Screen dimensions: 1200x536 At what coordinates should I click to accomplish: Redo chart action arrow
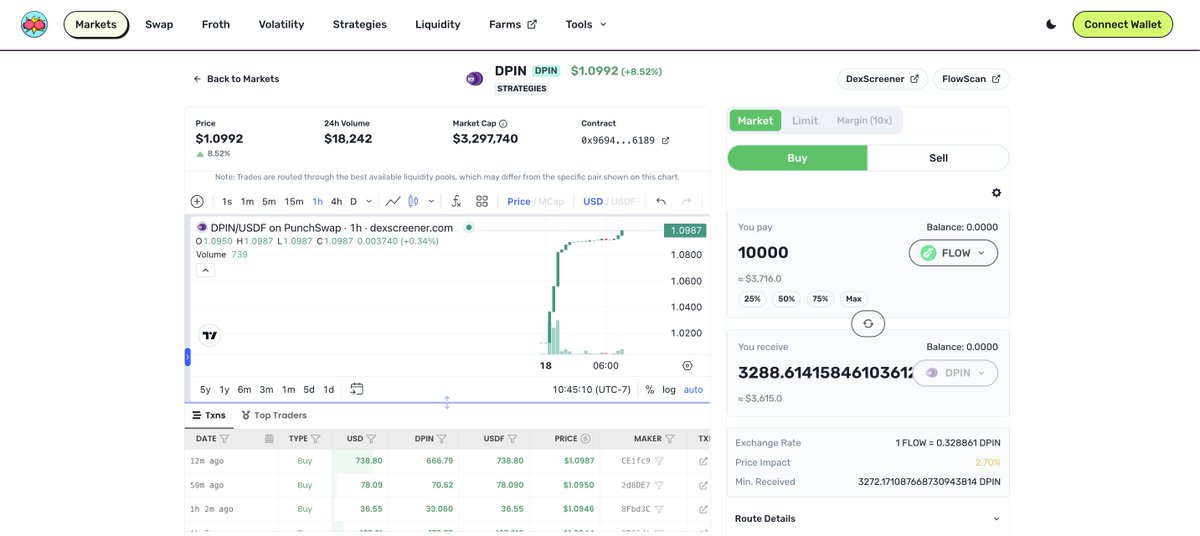687,201
